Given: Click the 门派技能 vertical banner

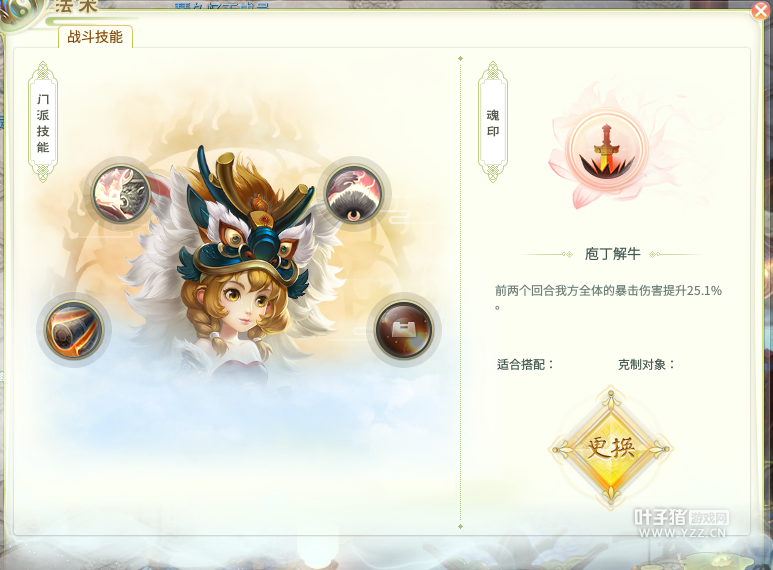Looking at the screenshot, I should [43, 122].
